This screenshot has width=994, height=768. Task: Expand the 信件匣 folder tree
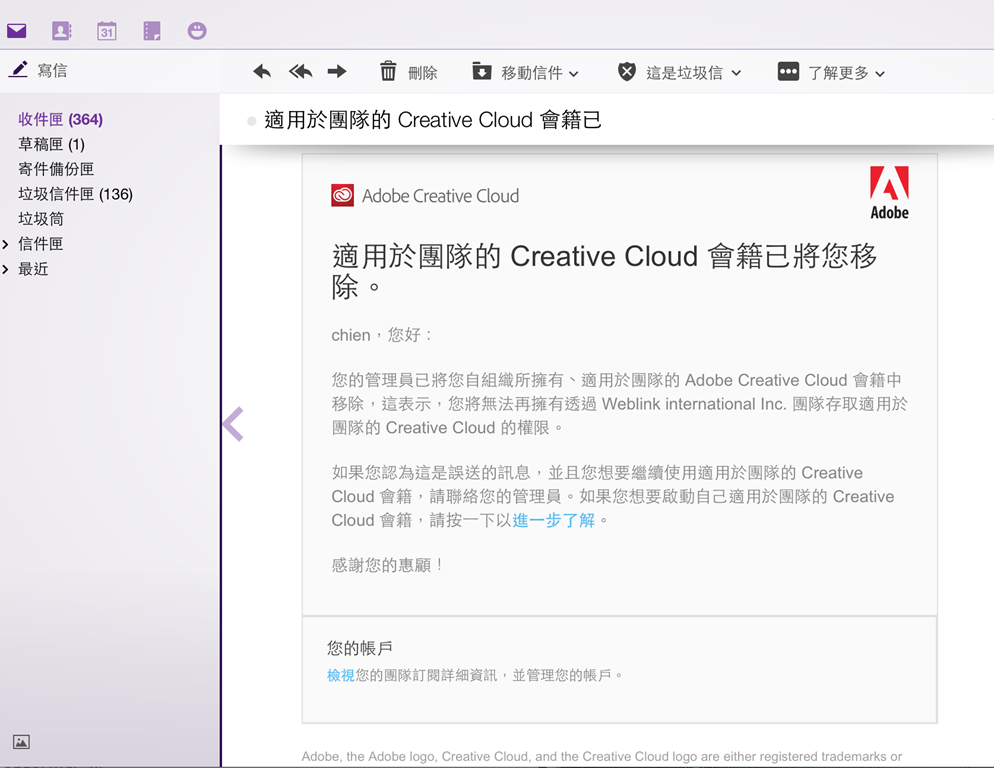[6, 244]
